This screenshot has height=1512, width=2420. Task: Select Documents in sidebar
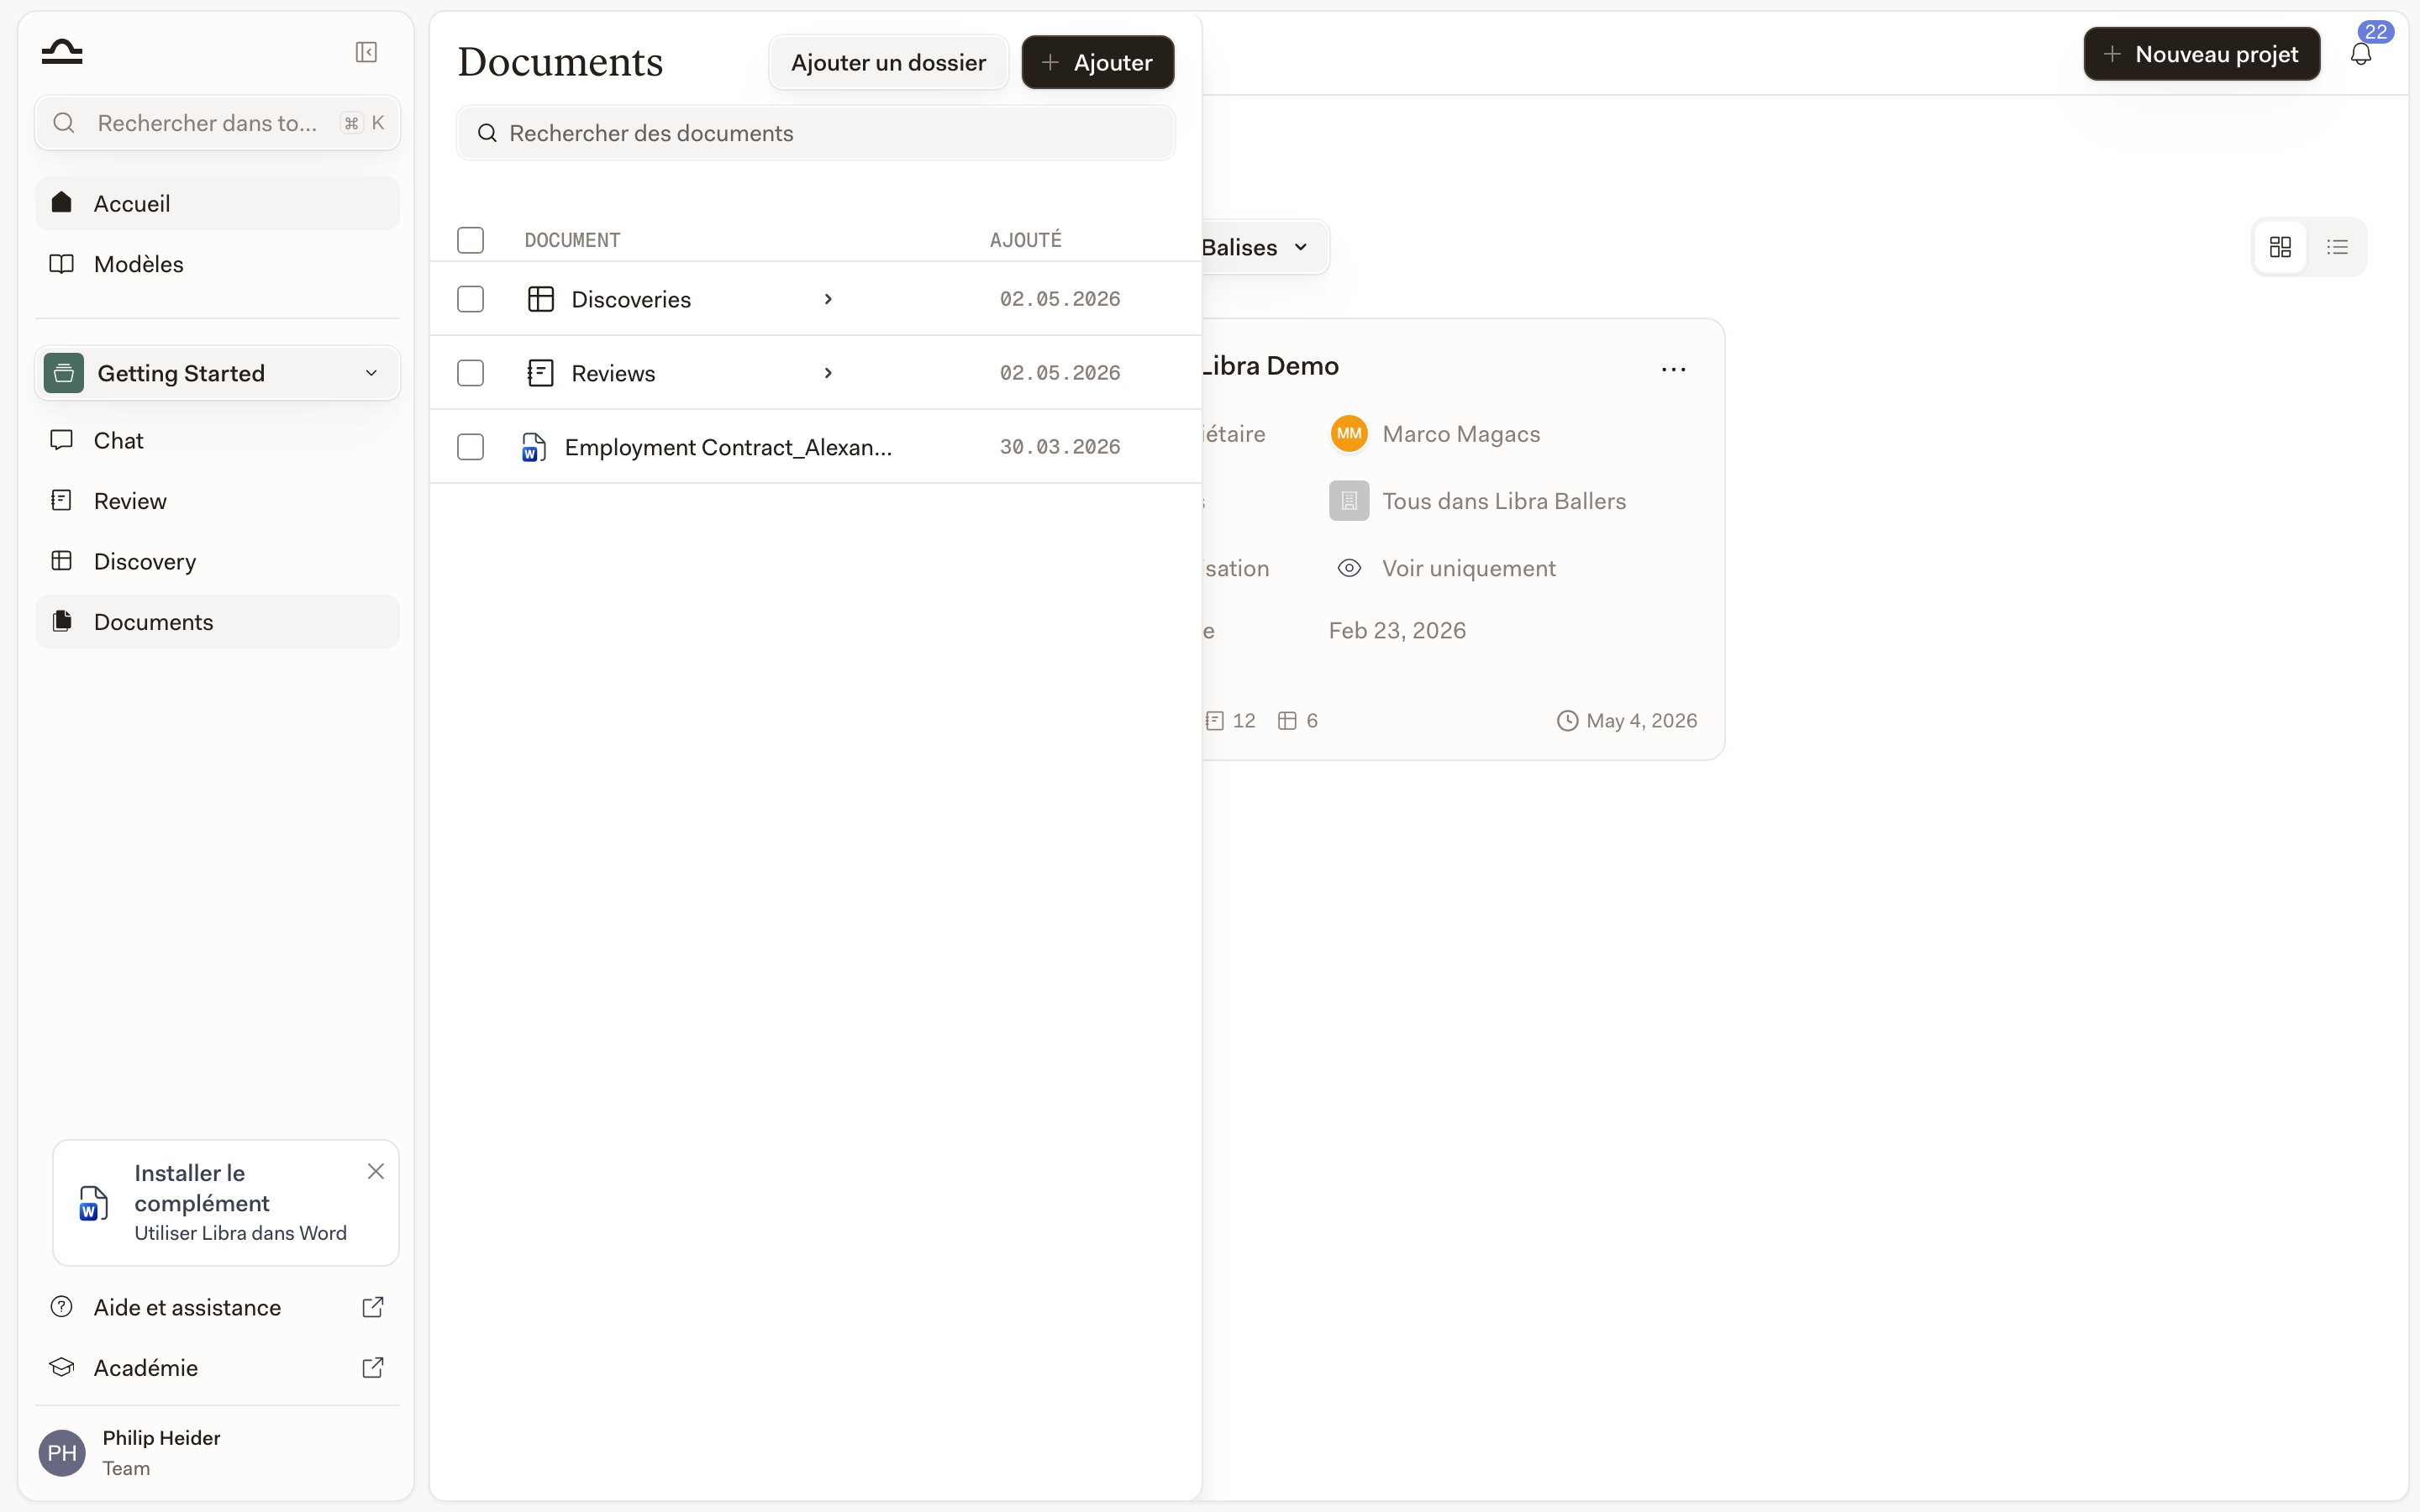[x=218, y=622]
